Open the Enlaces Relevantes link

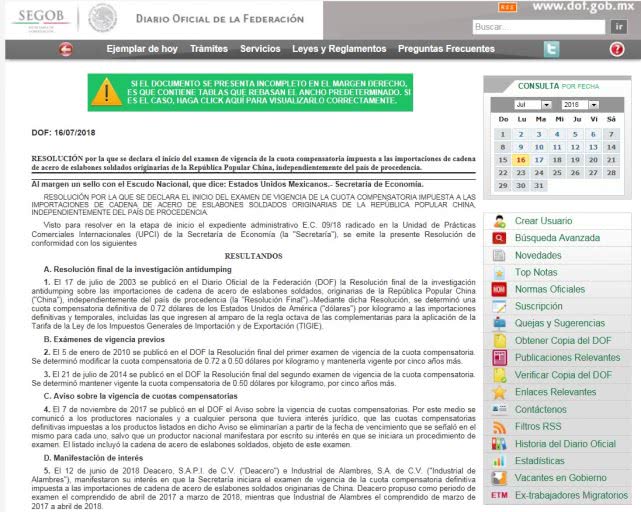[x=555, y=392]
